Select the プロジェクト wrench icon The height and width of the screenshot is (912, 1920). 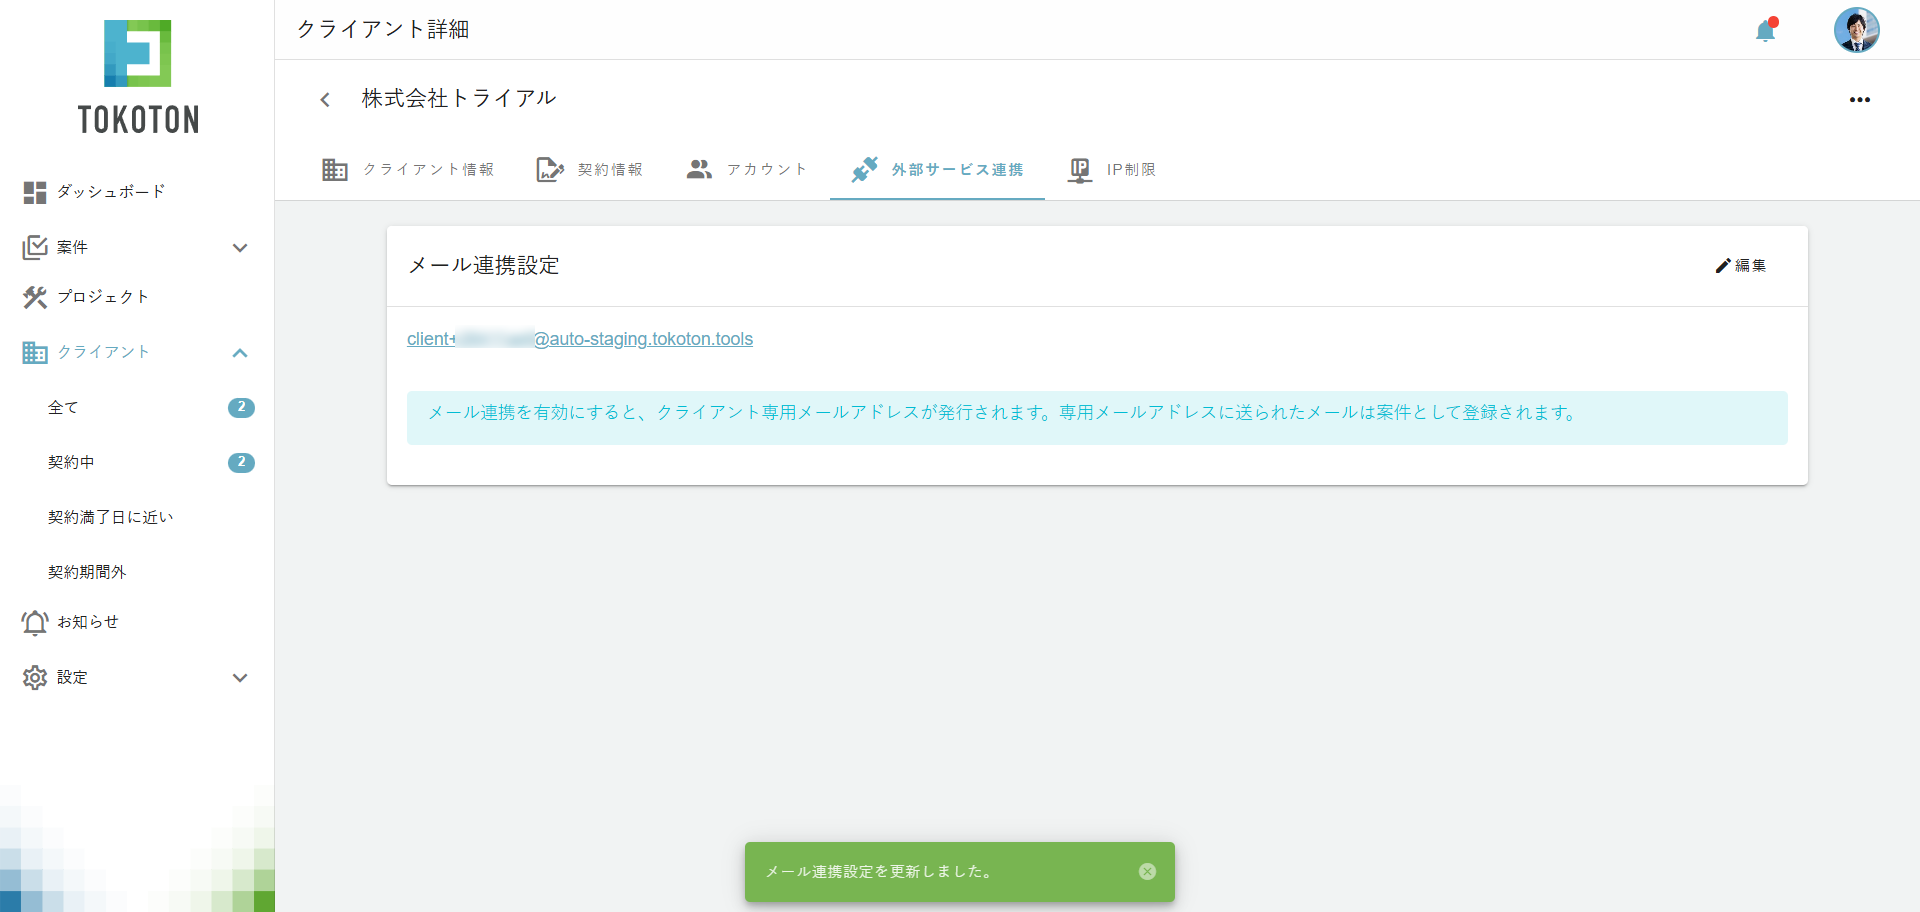(x=35, y=297)
